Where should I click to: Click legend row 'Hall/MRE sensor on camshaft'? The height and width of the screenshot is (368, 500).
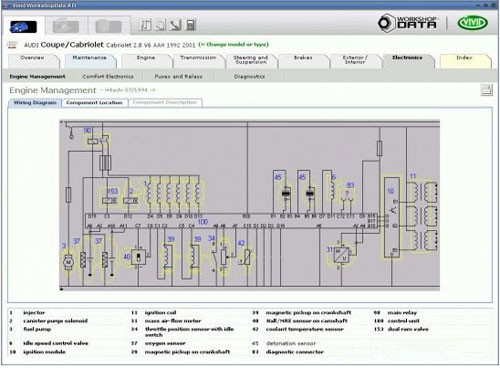click(307, 321)
